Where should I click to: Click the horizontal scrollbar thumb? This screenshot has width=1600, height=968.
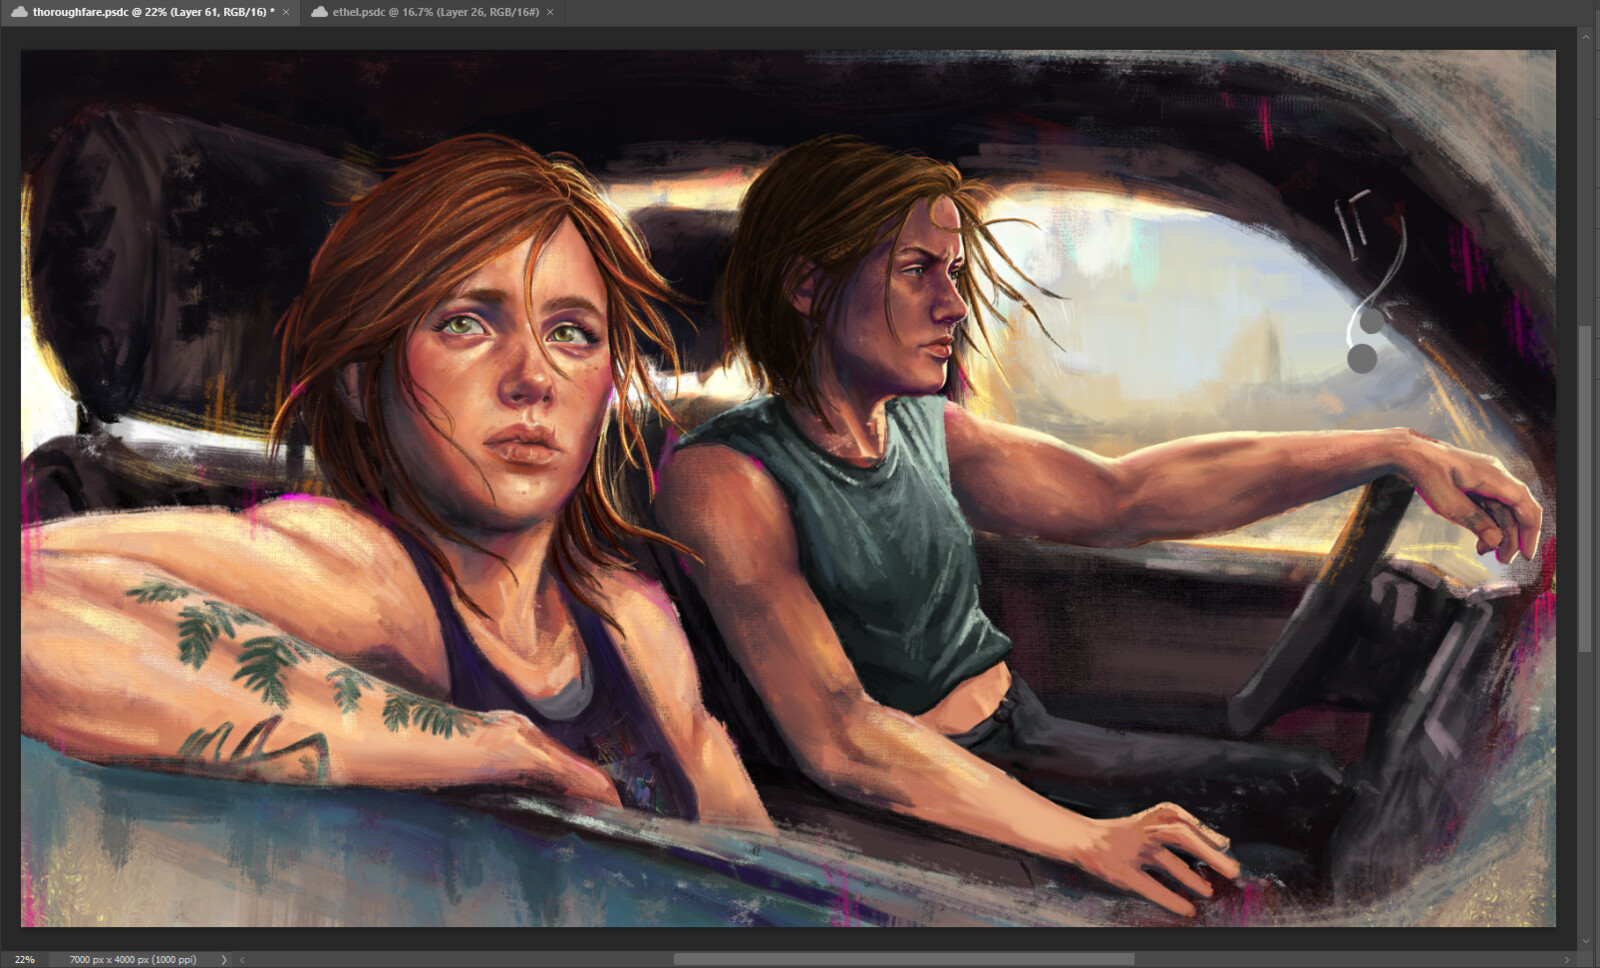coord(904,959)
